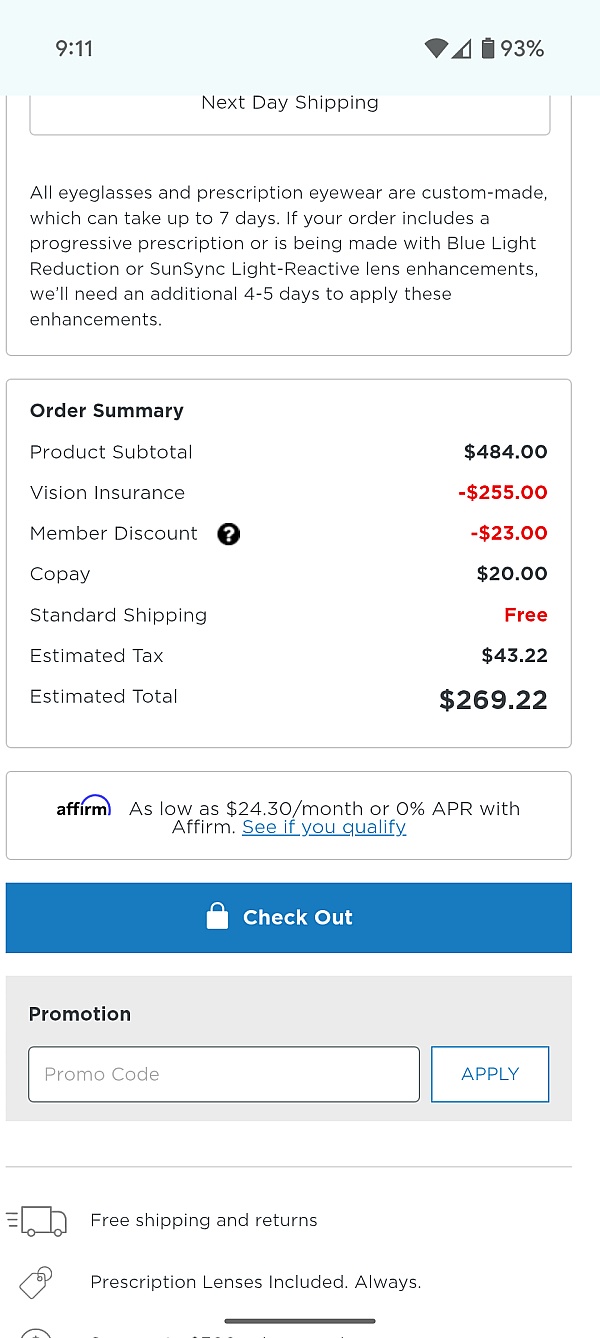
Task: Select the Next Day Shipping option
Action: 290,104
